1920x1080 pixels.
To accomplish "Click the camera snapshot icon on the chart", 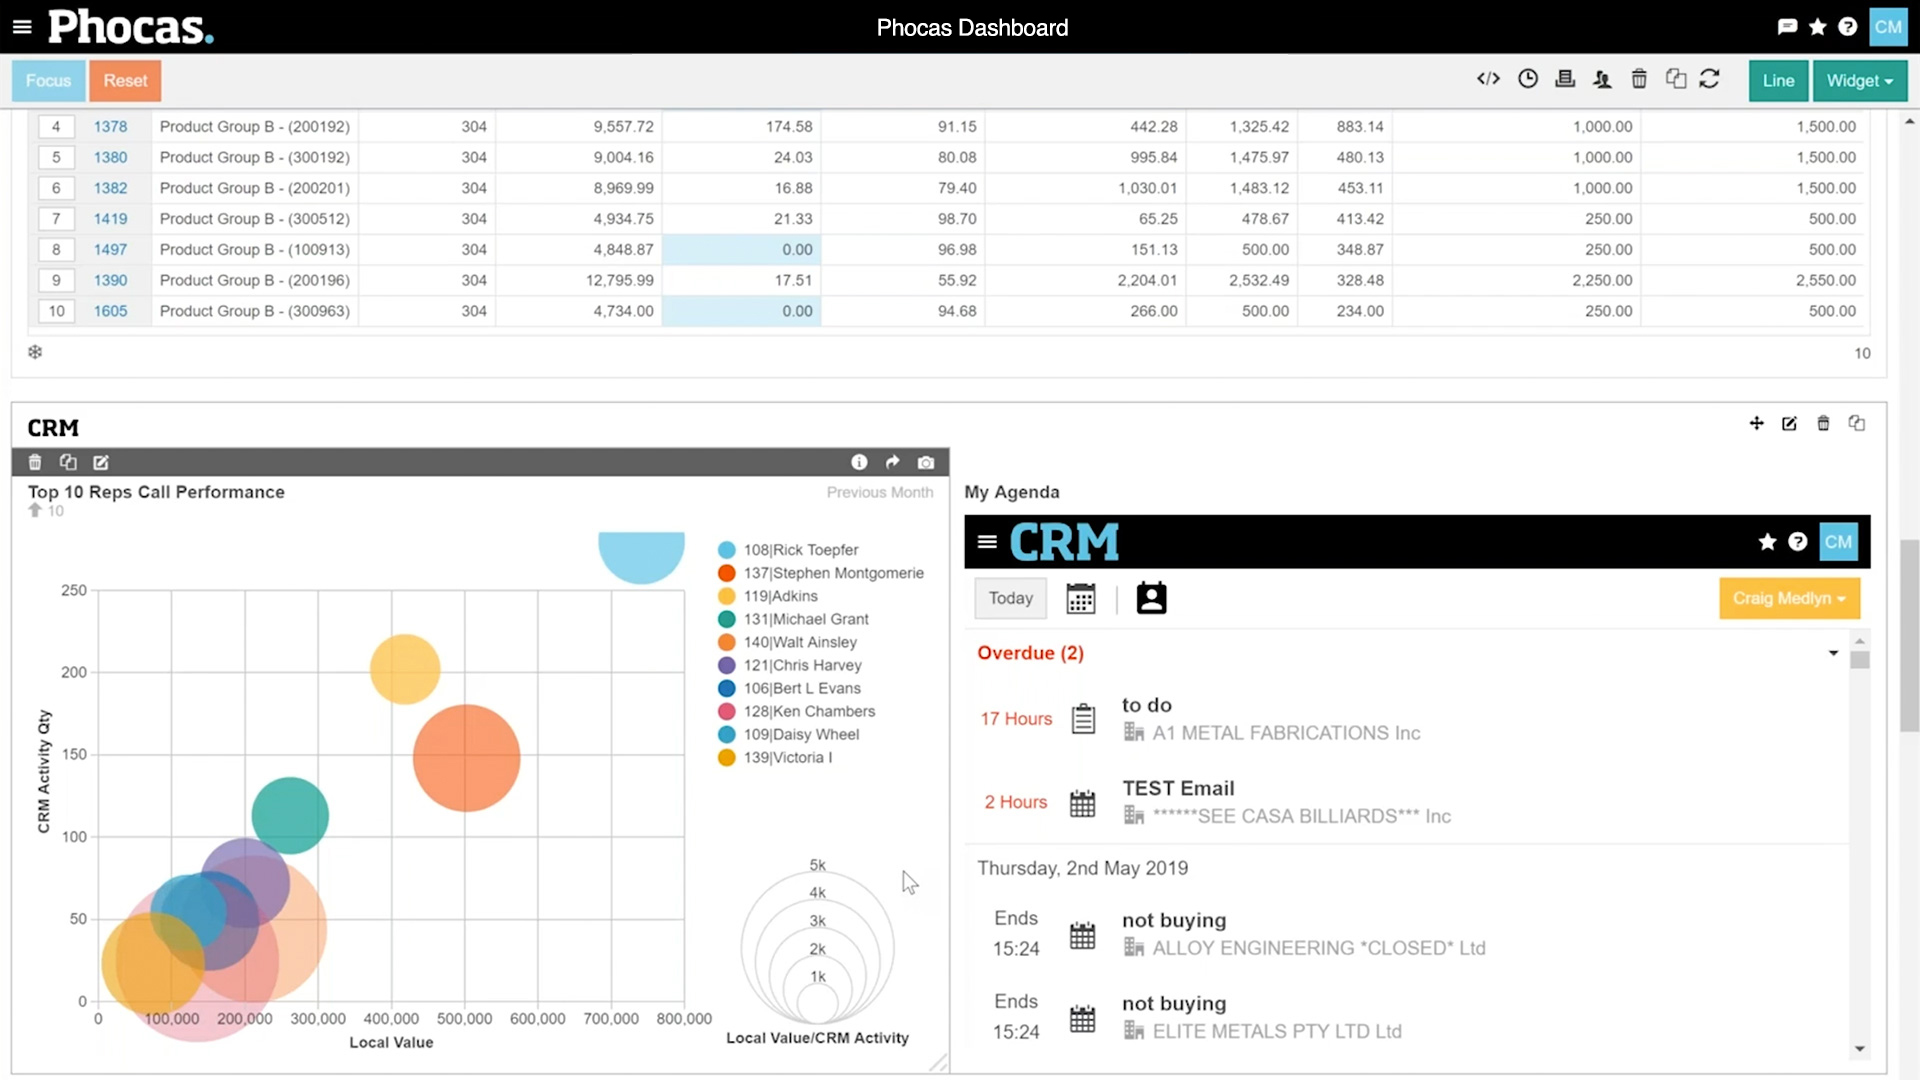I will 926,462.
